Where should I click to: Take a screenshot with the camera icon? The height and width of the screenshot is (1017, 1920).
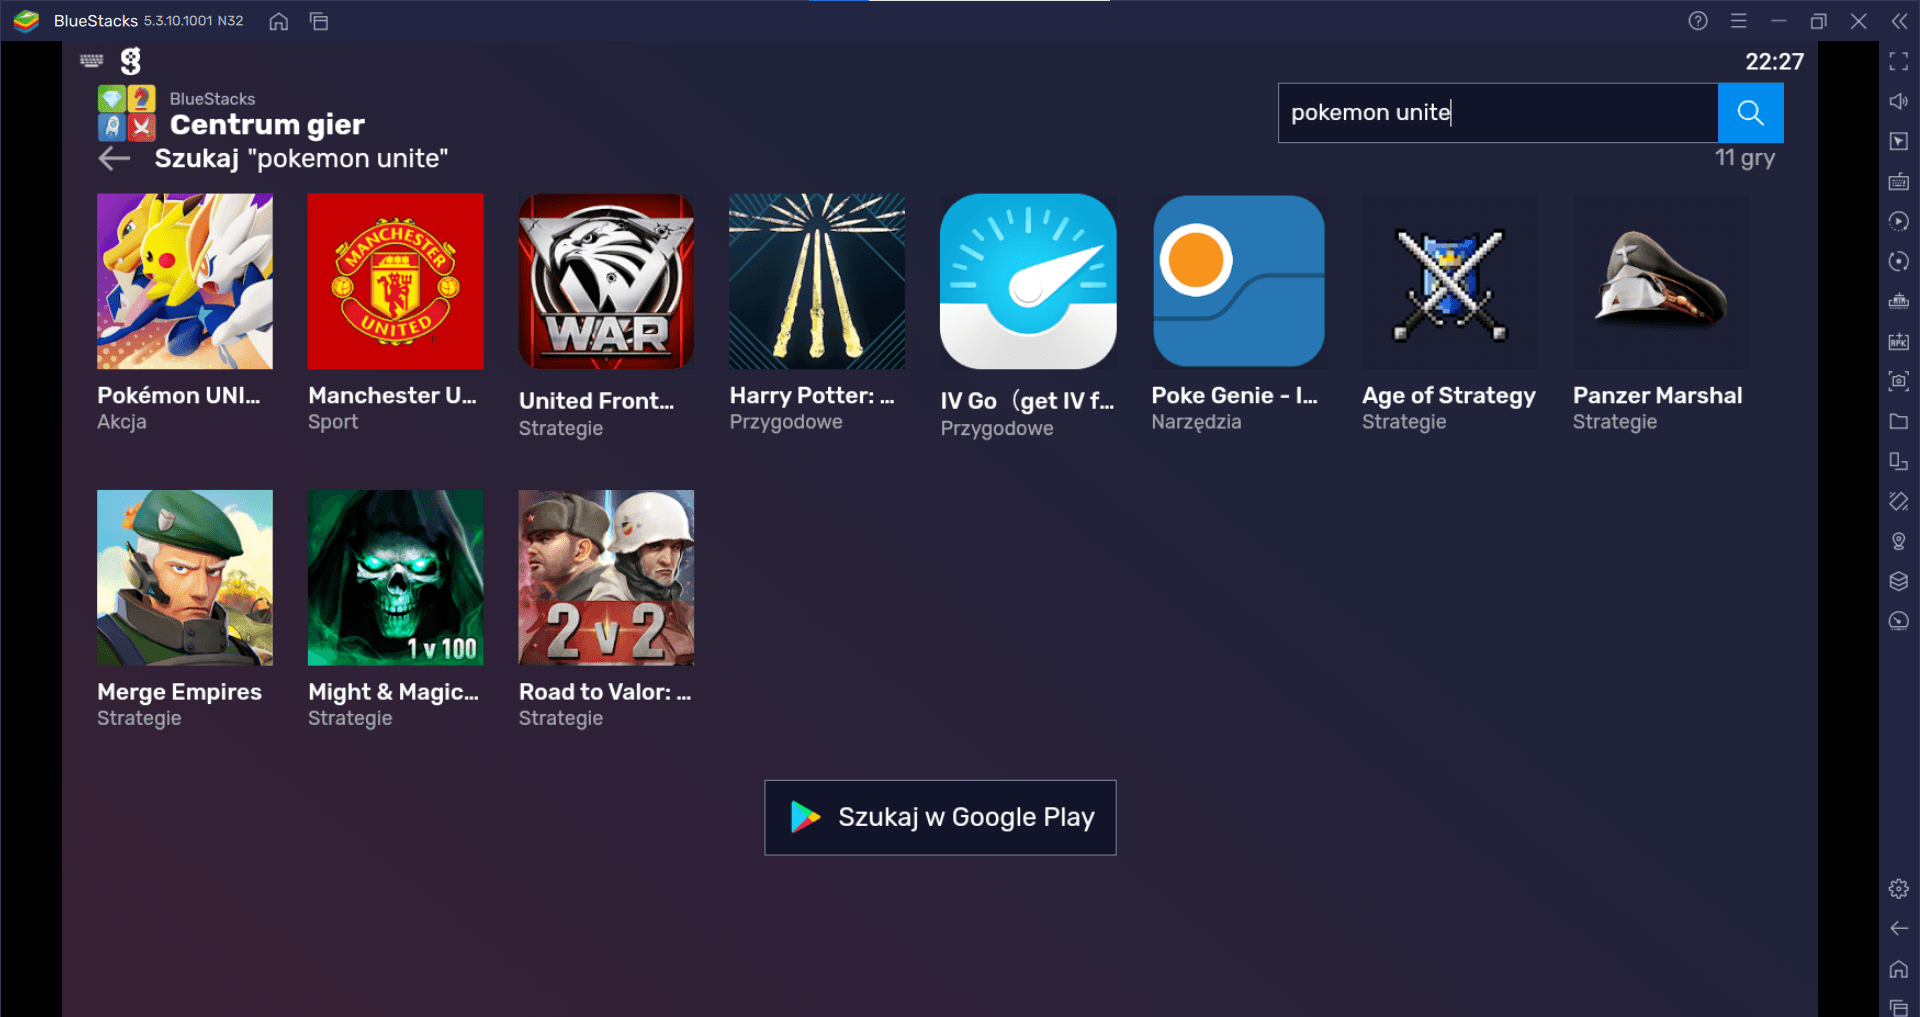click(1898, 381)
